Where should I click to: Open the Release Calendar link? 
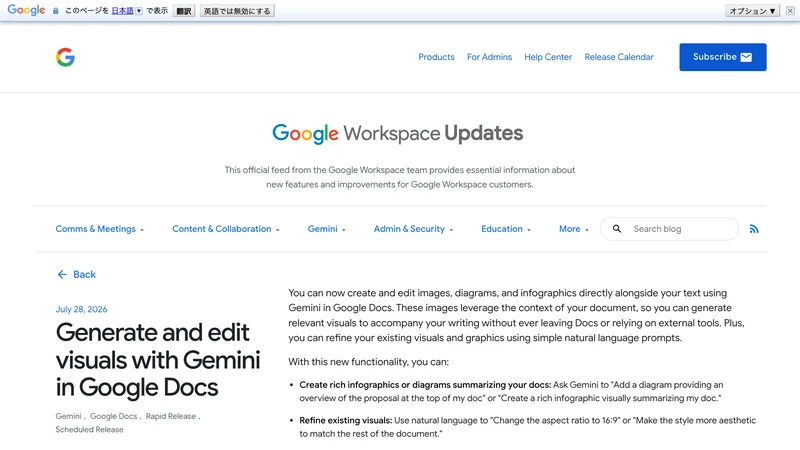(619, 57)
